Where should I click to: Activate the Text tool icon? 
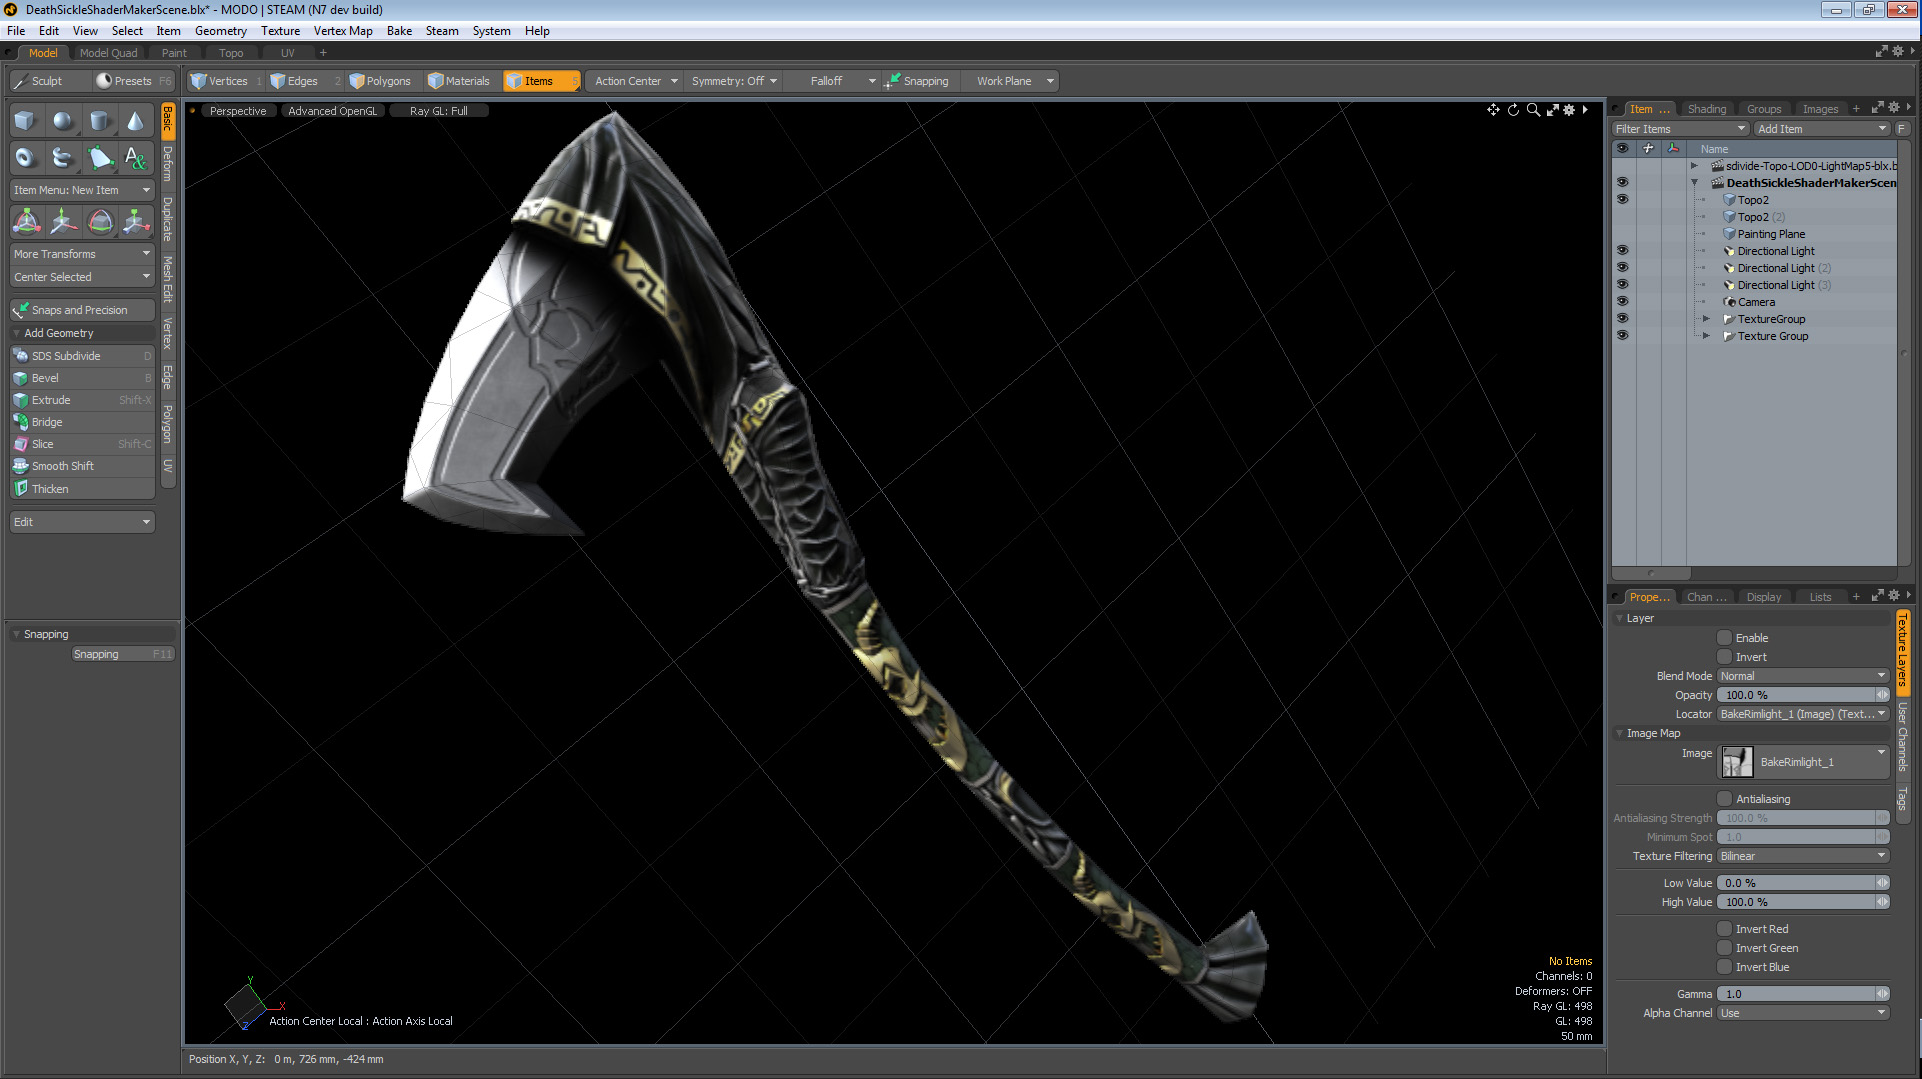[x=135, y=158]
